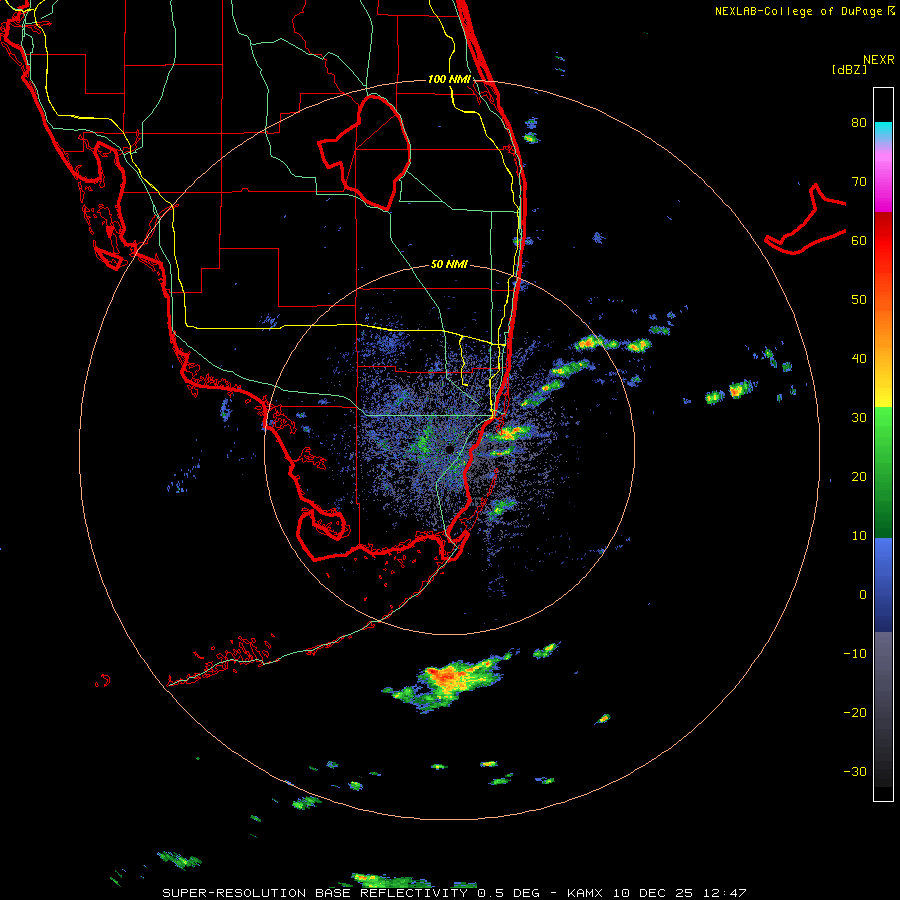The image size is (900, 900).
Task: Click the 50 value on the dBZ scale
Action: point(859,300)
